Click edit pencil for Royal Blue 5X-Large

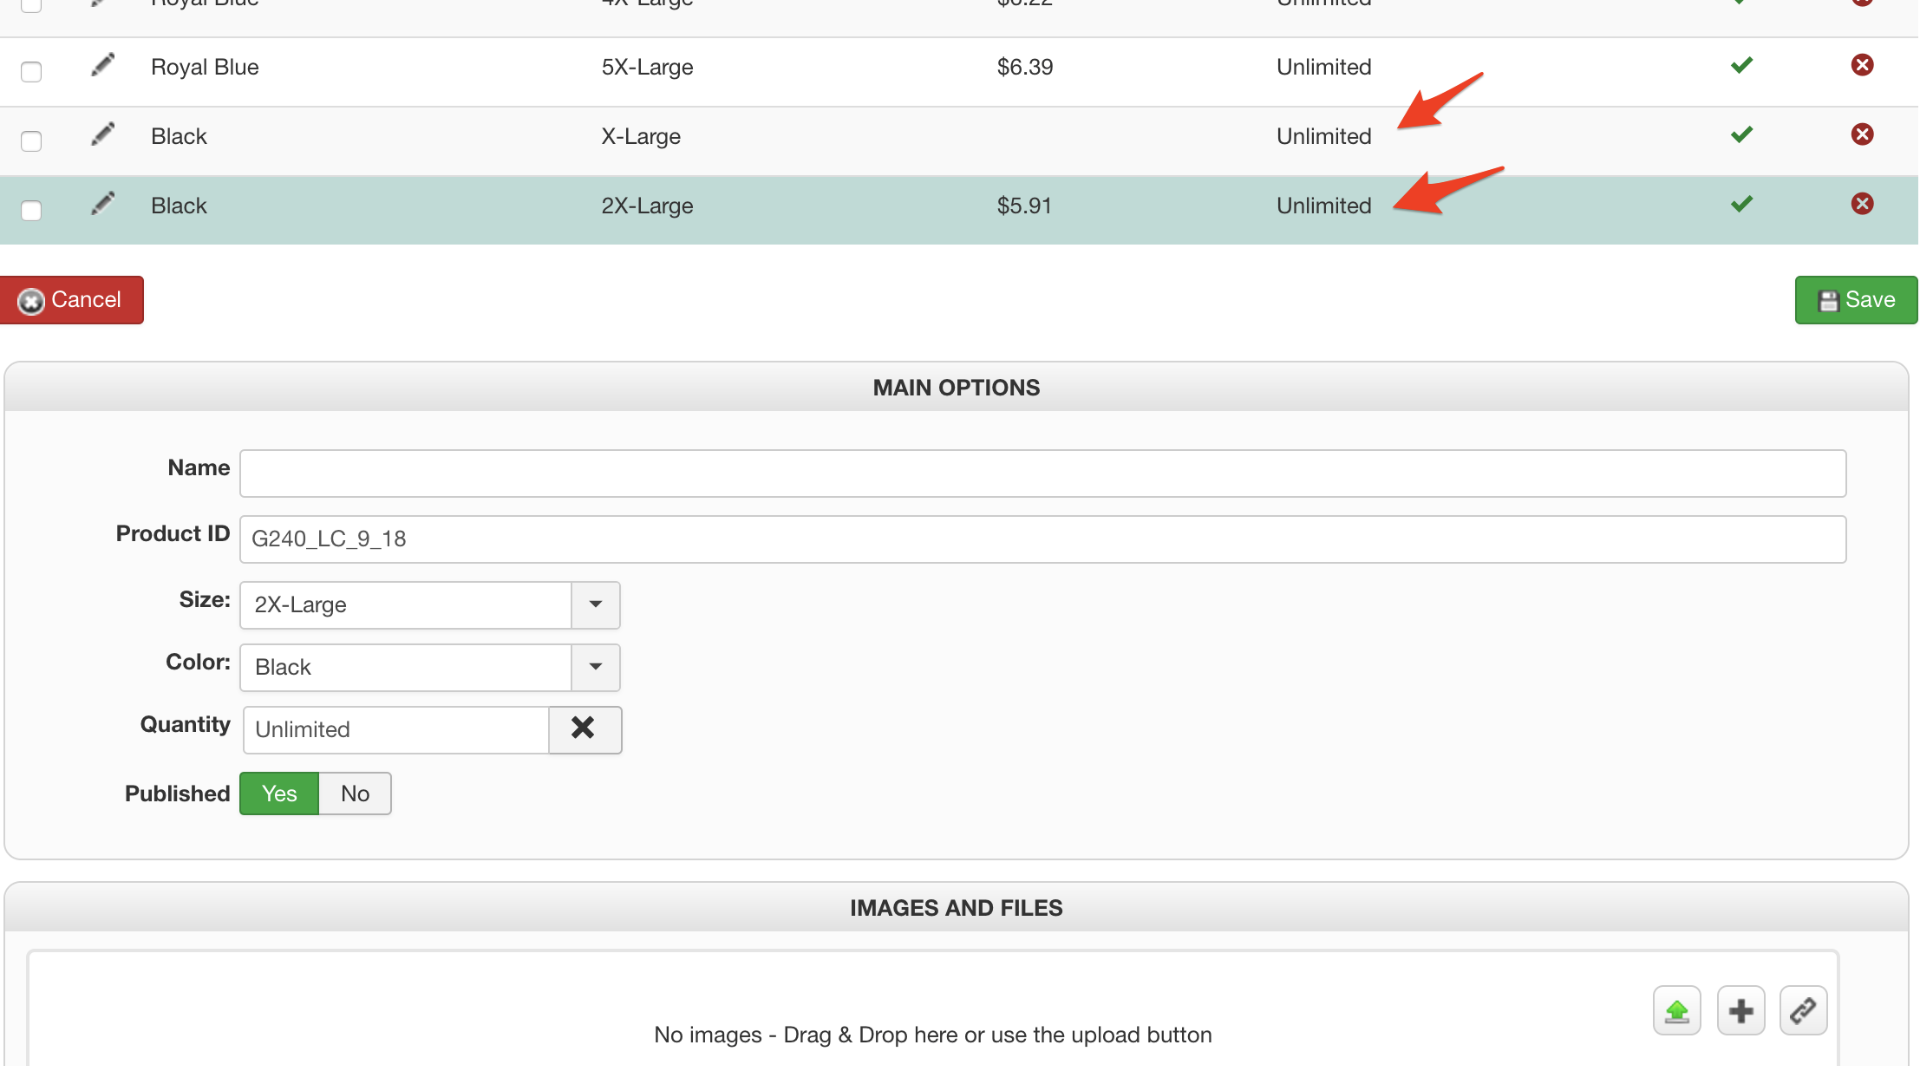[102, 65]
